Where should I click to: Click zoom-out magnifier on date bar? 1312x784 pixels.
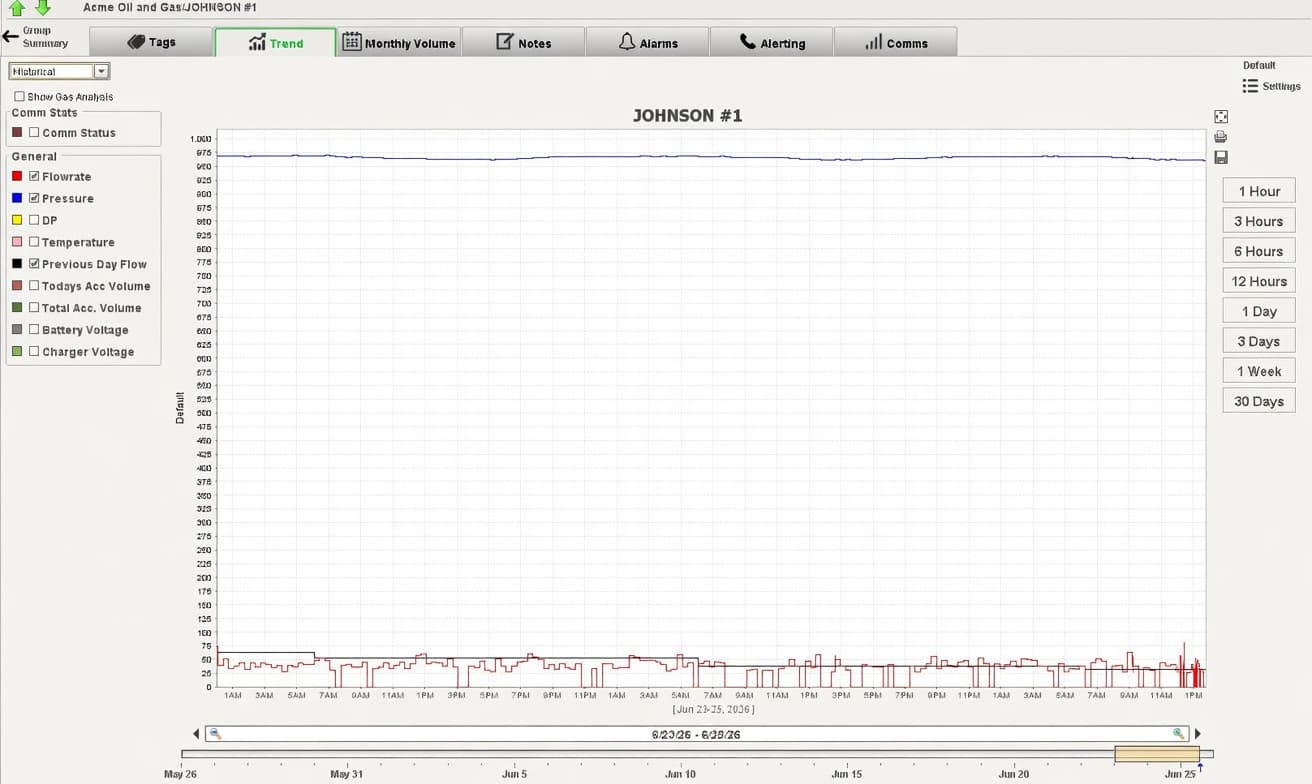215,734
